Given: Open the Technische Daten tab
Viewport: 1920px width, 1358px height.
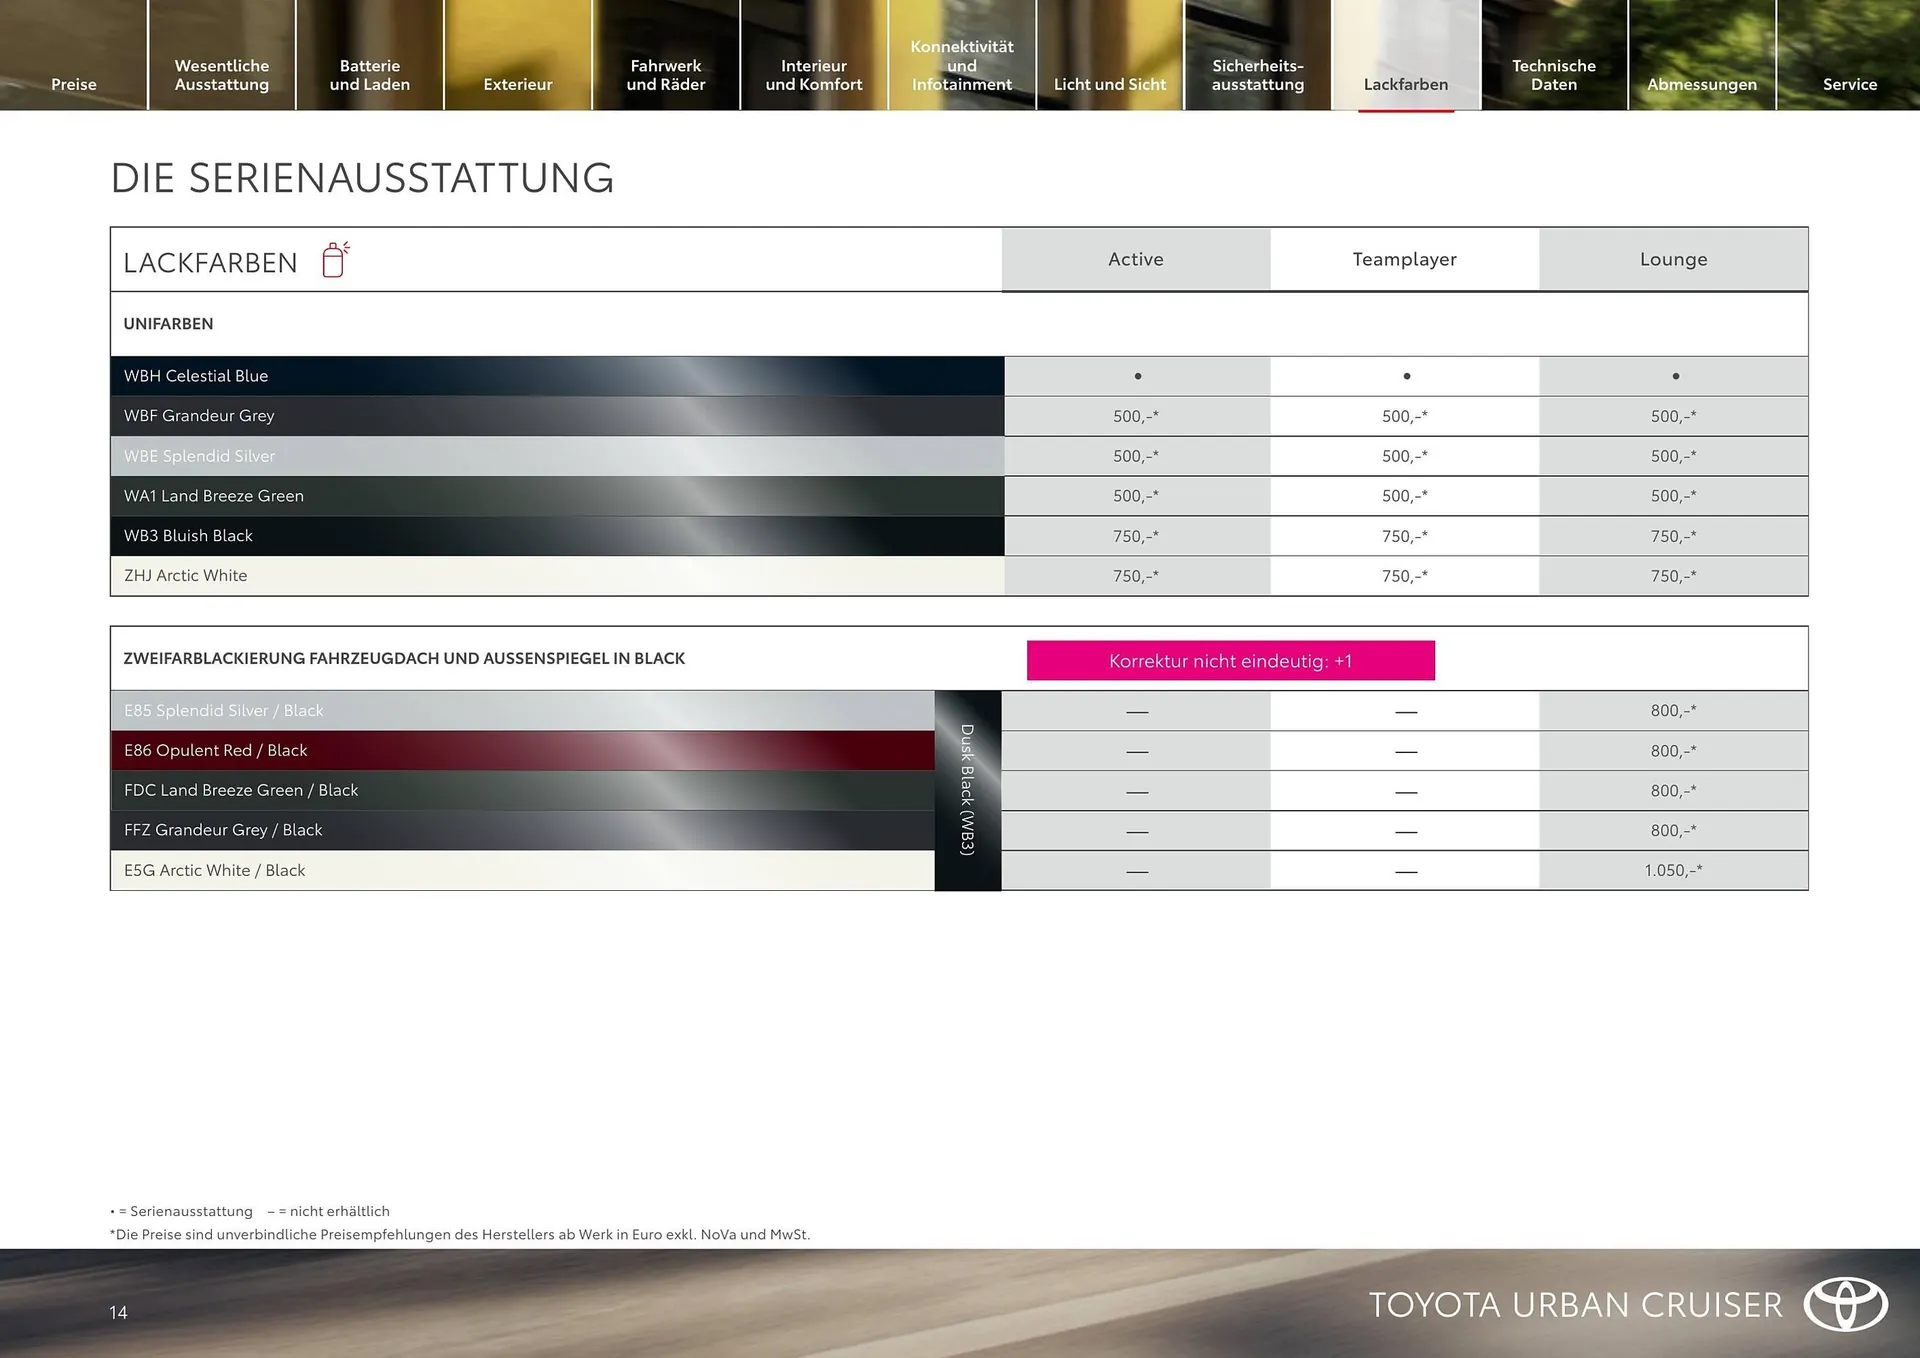Looking at the screenshot, I should coord(1553,75).
